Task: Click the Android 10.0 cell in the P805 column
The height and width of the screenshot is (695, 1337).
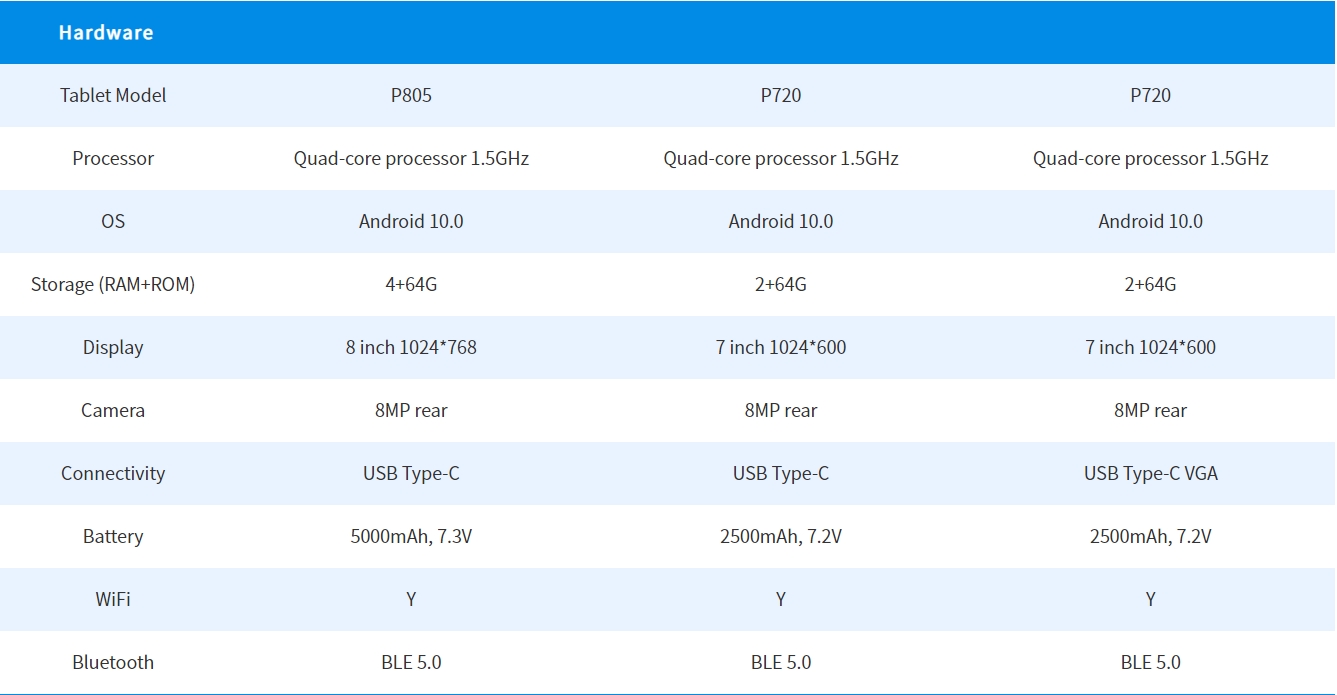Action: 411,221
